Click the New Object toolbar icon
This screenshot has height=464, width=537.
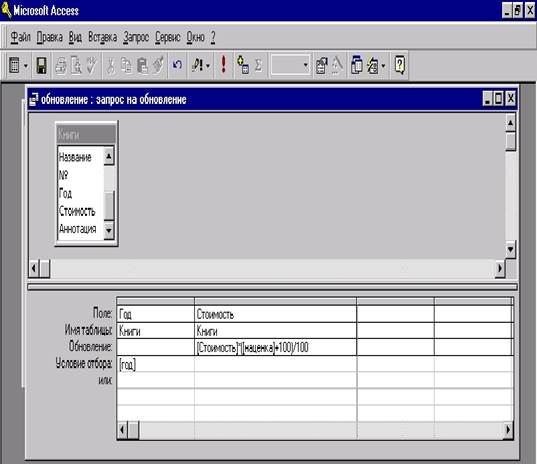tap(373, 65)
